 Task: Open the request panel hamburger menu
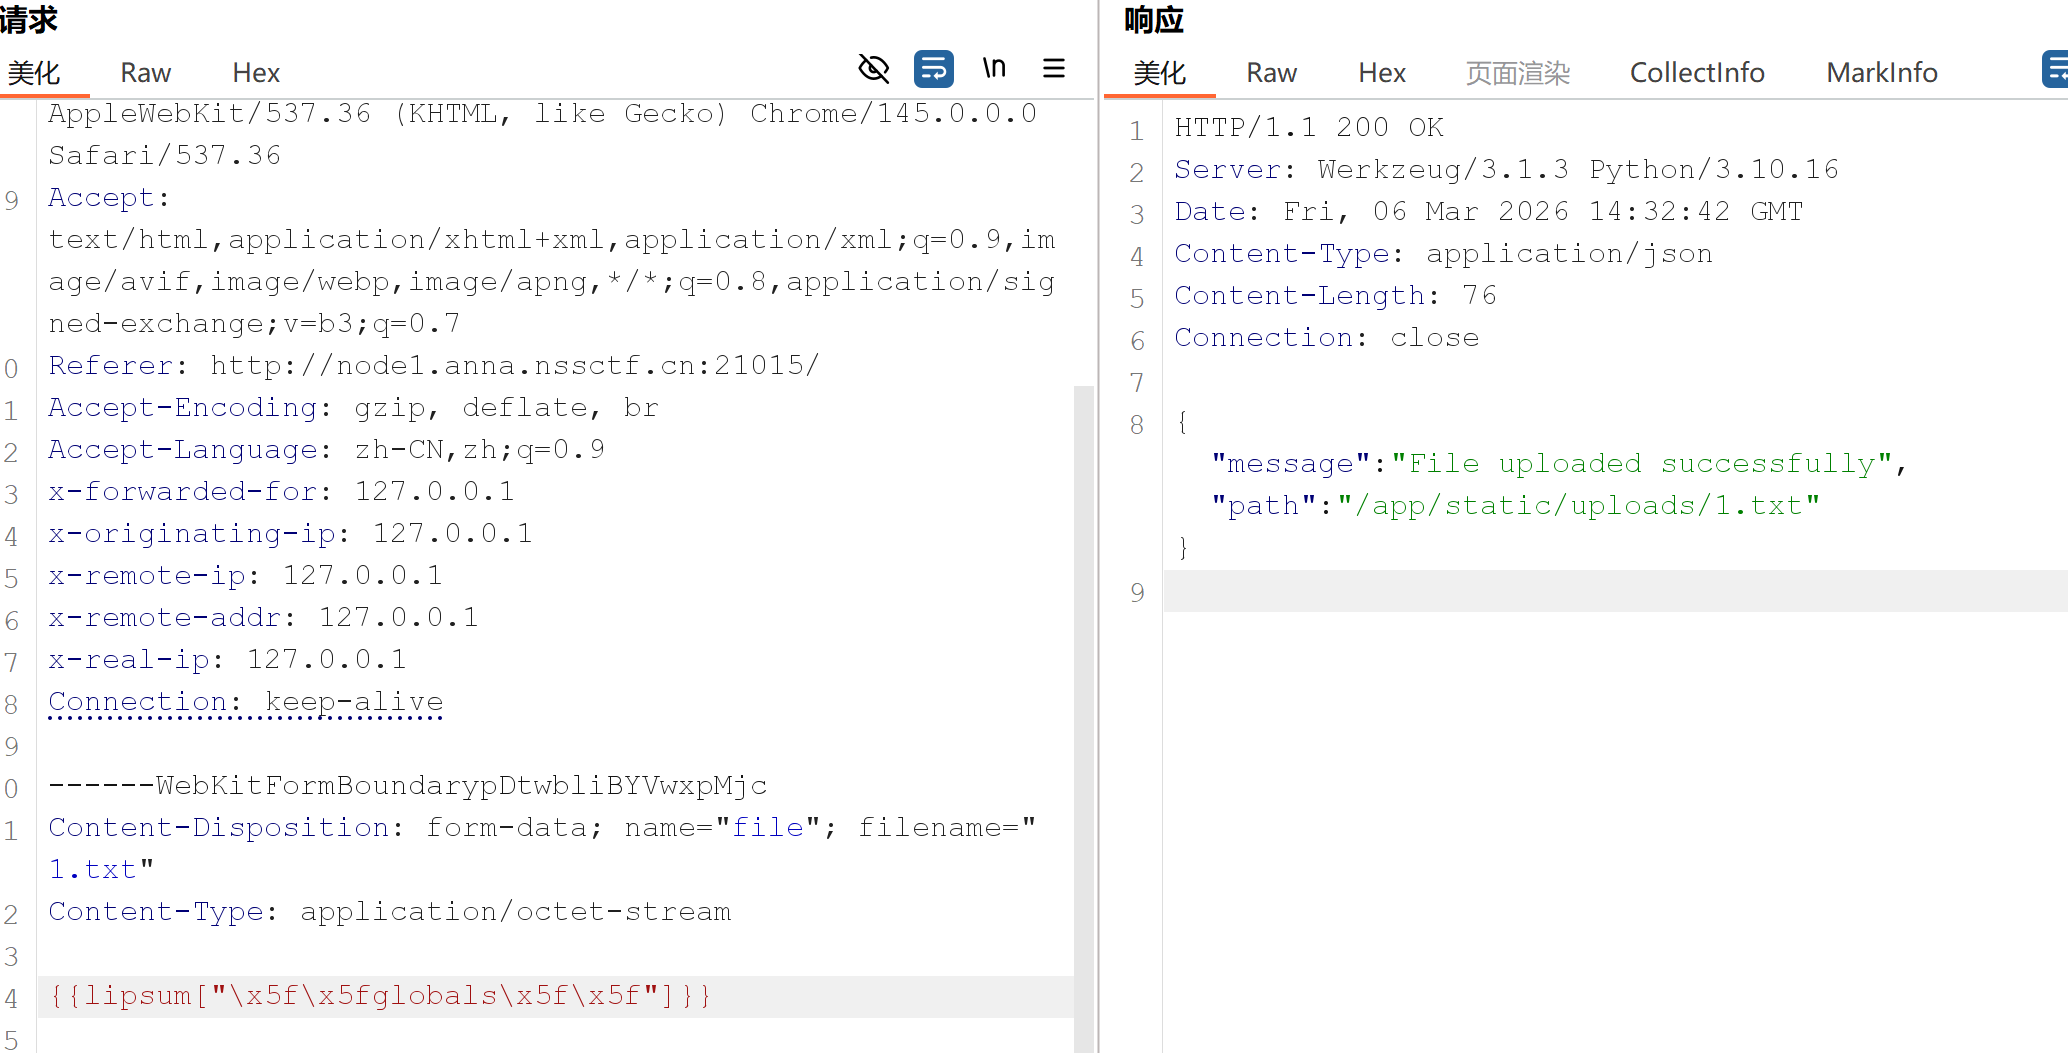click(x=1053, y=69)
